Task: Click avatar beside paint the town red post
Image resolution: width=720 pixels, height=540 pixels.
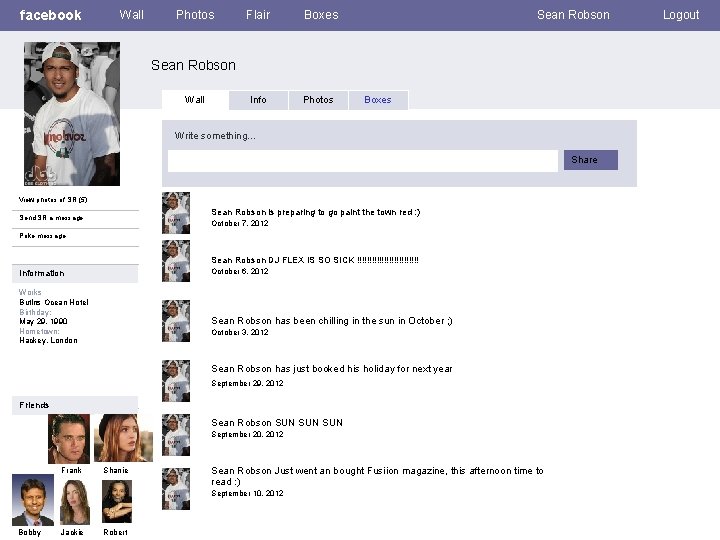Action: pyautogui.click(x=176, y=213)
